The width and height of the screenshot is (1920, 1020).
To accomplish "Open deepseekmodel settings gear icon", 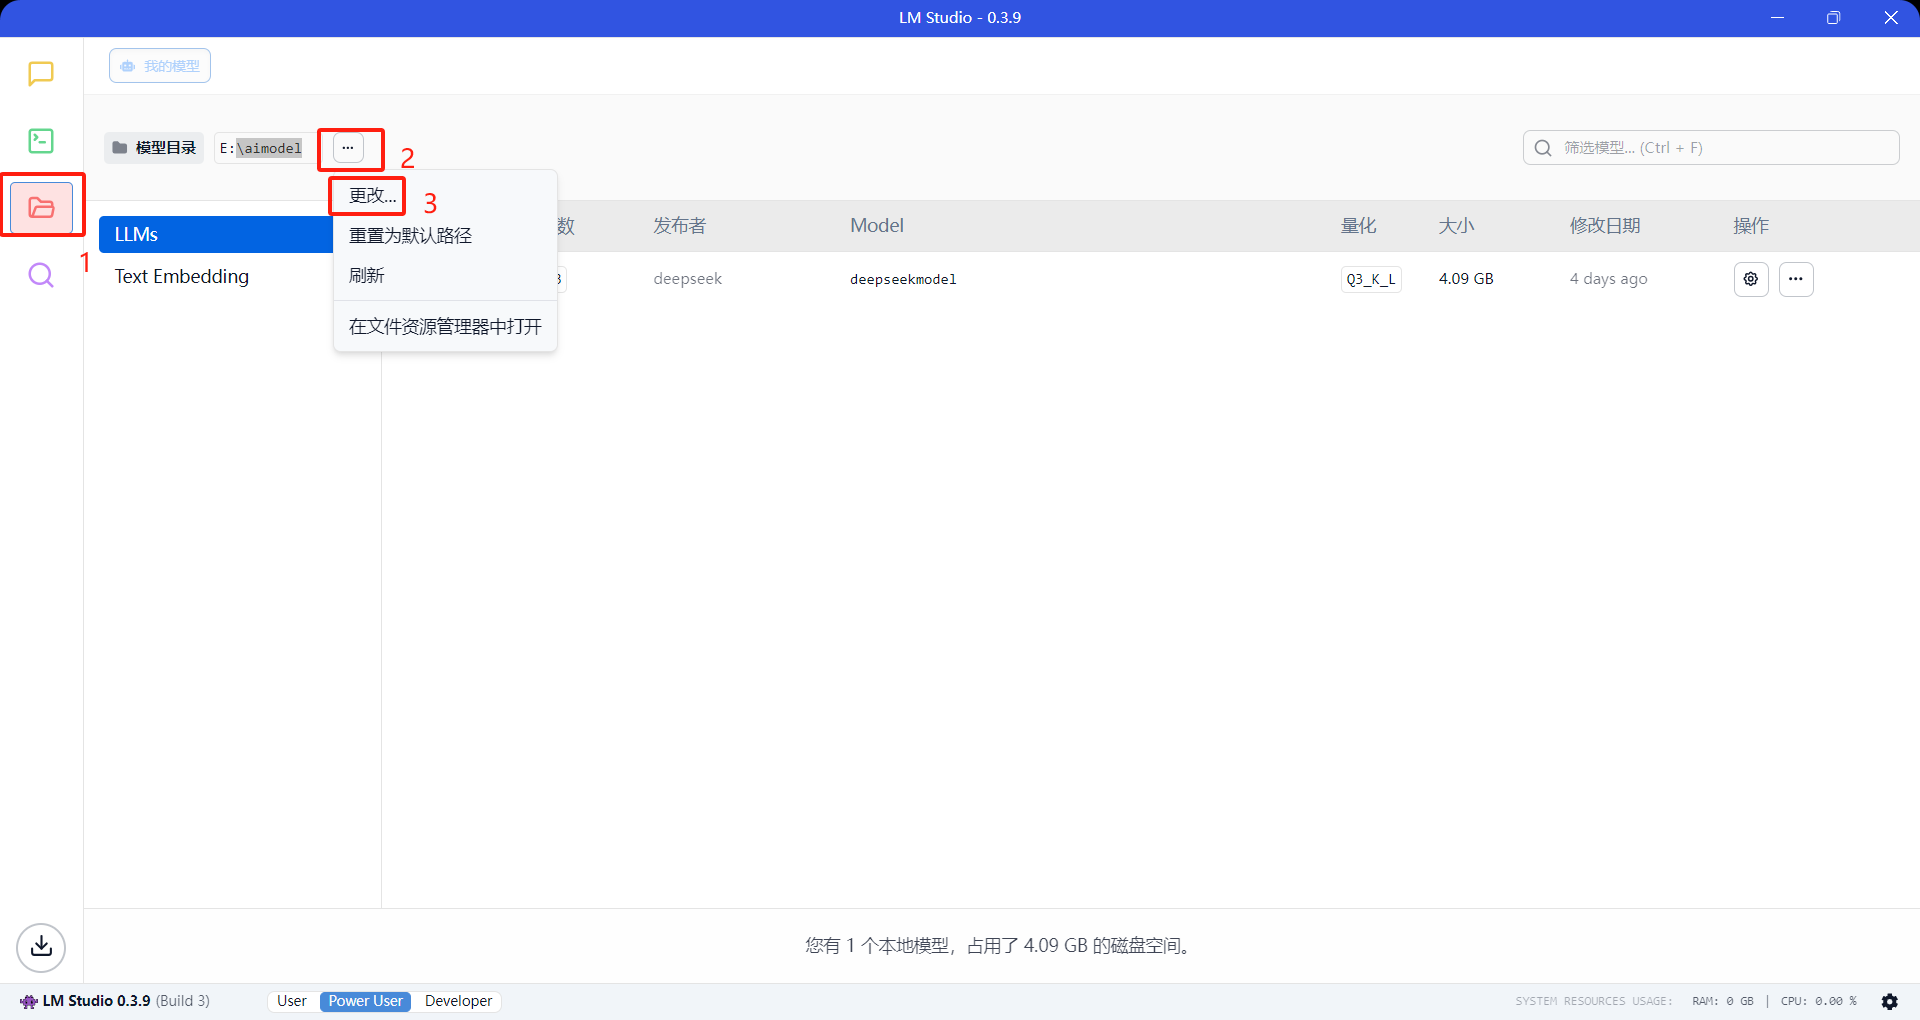I will click(x=1750, y=279).
